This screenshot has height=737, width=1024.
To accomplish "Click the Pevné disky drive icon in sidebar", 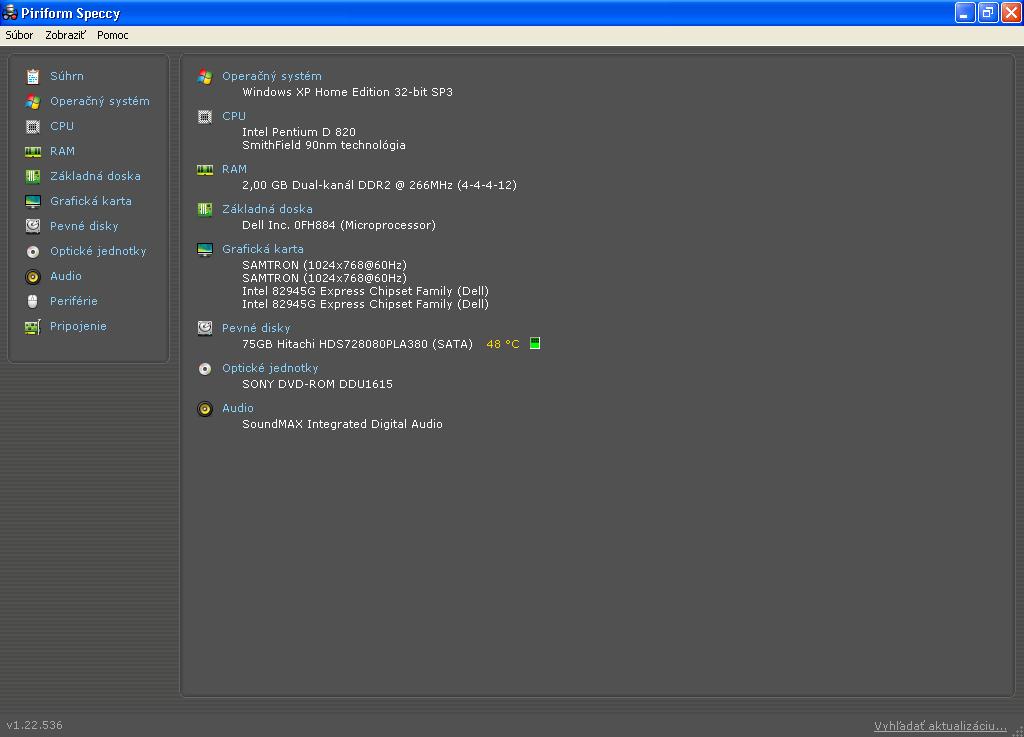I will [x=33, y=226].
